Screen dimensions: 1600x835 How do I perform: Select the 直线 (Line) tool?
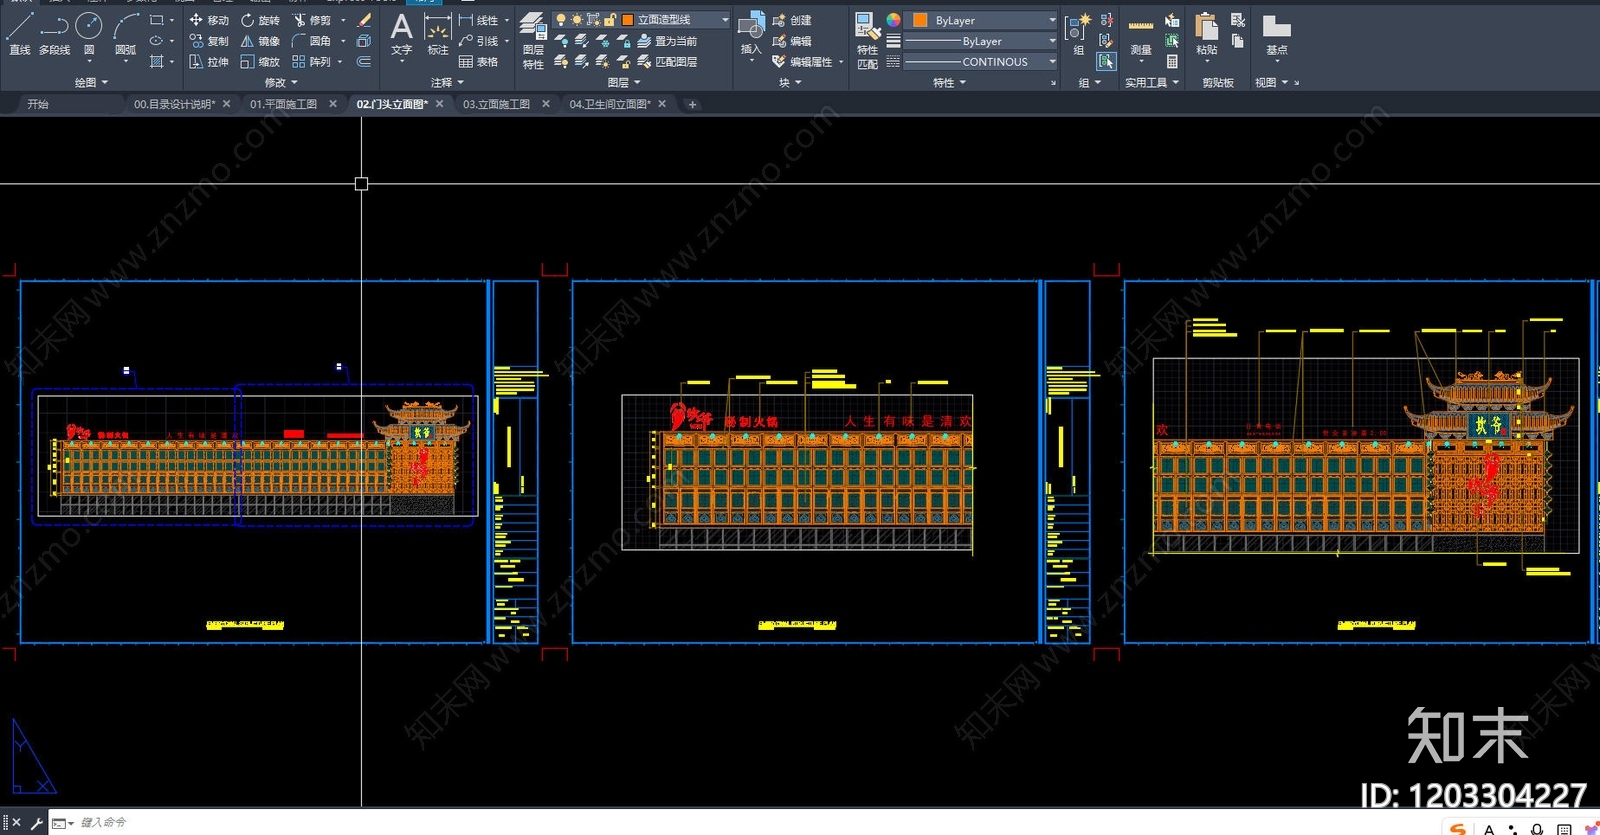[x=20, y=33]
